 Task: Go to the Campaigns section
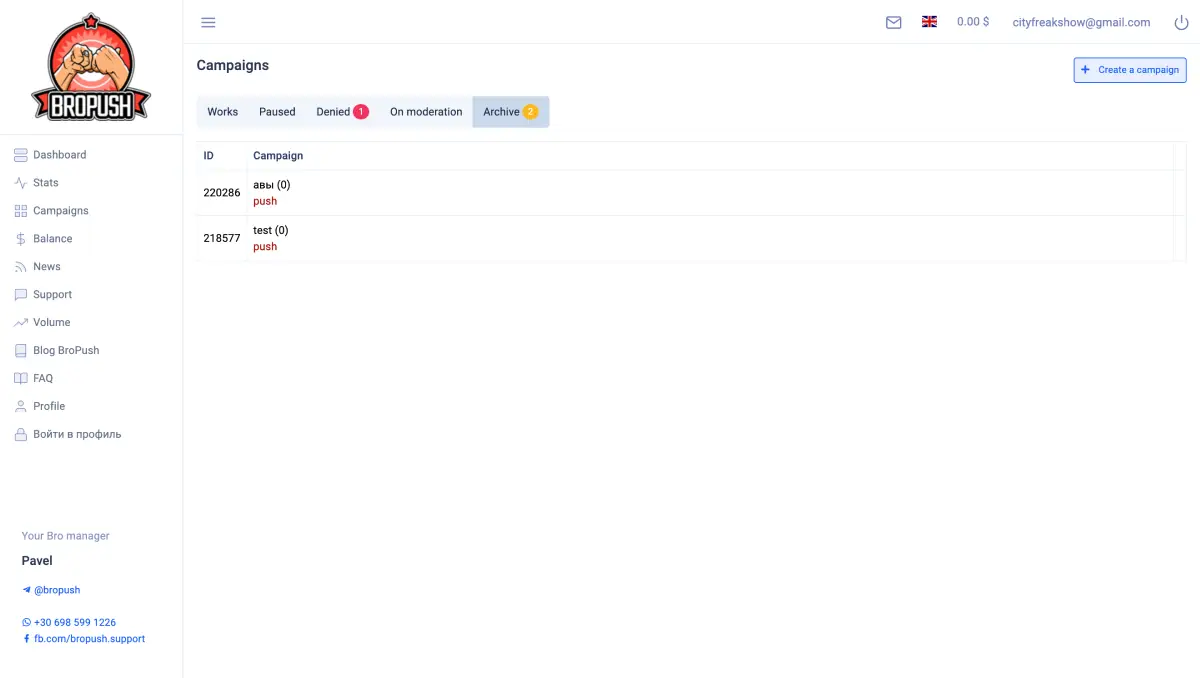(62, 210)
